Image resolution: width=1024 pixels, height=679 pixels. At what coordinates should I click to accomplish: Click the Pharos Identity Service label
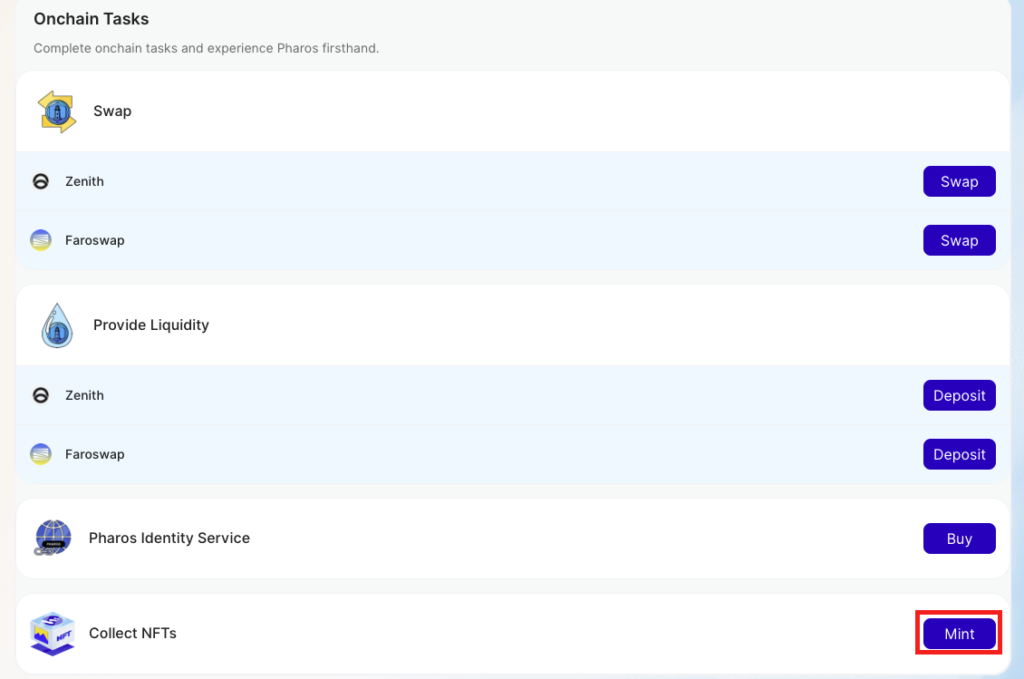point(169,538)
